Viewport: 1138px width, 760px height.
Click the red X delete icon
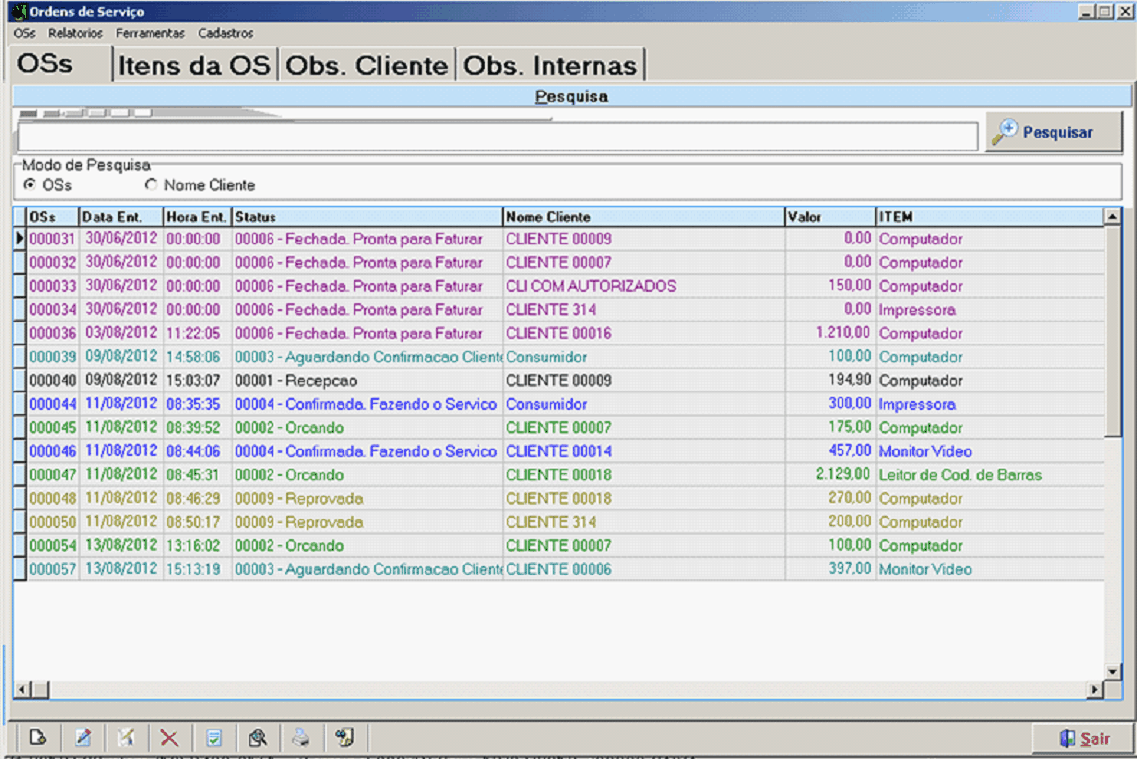tap(169, 739)
